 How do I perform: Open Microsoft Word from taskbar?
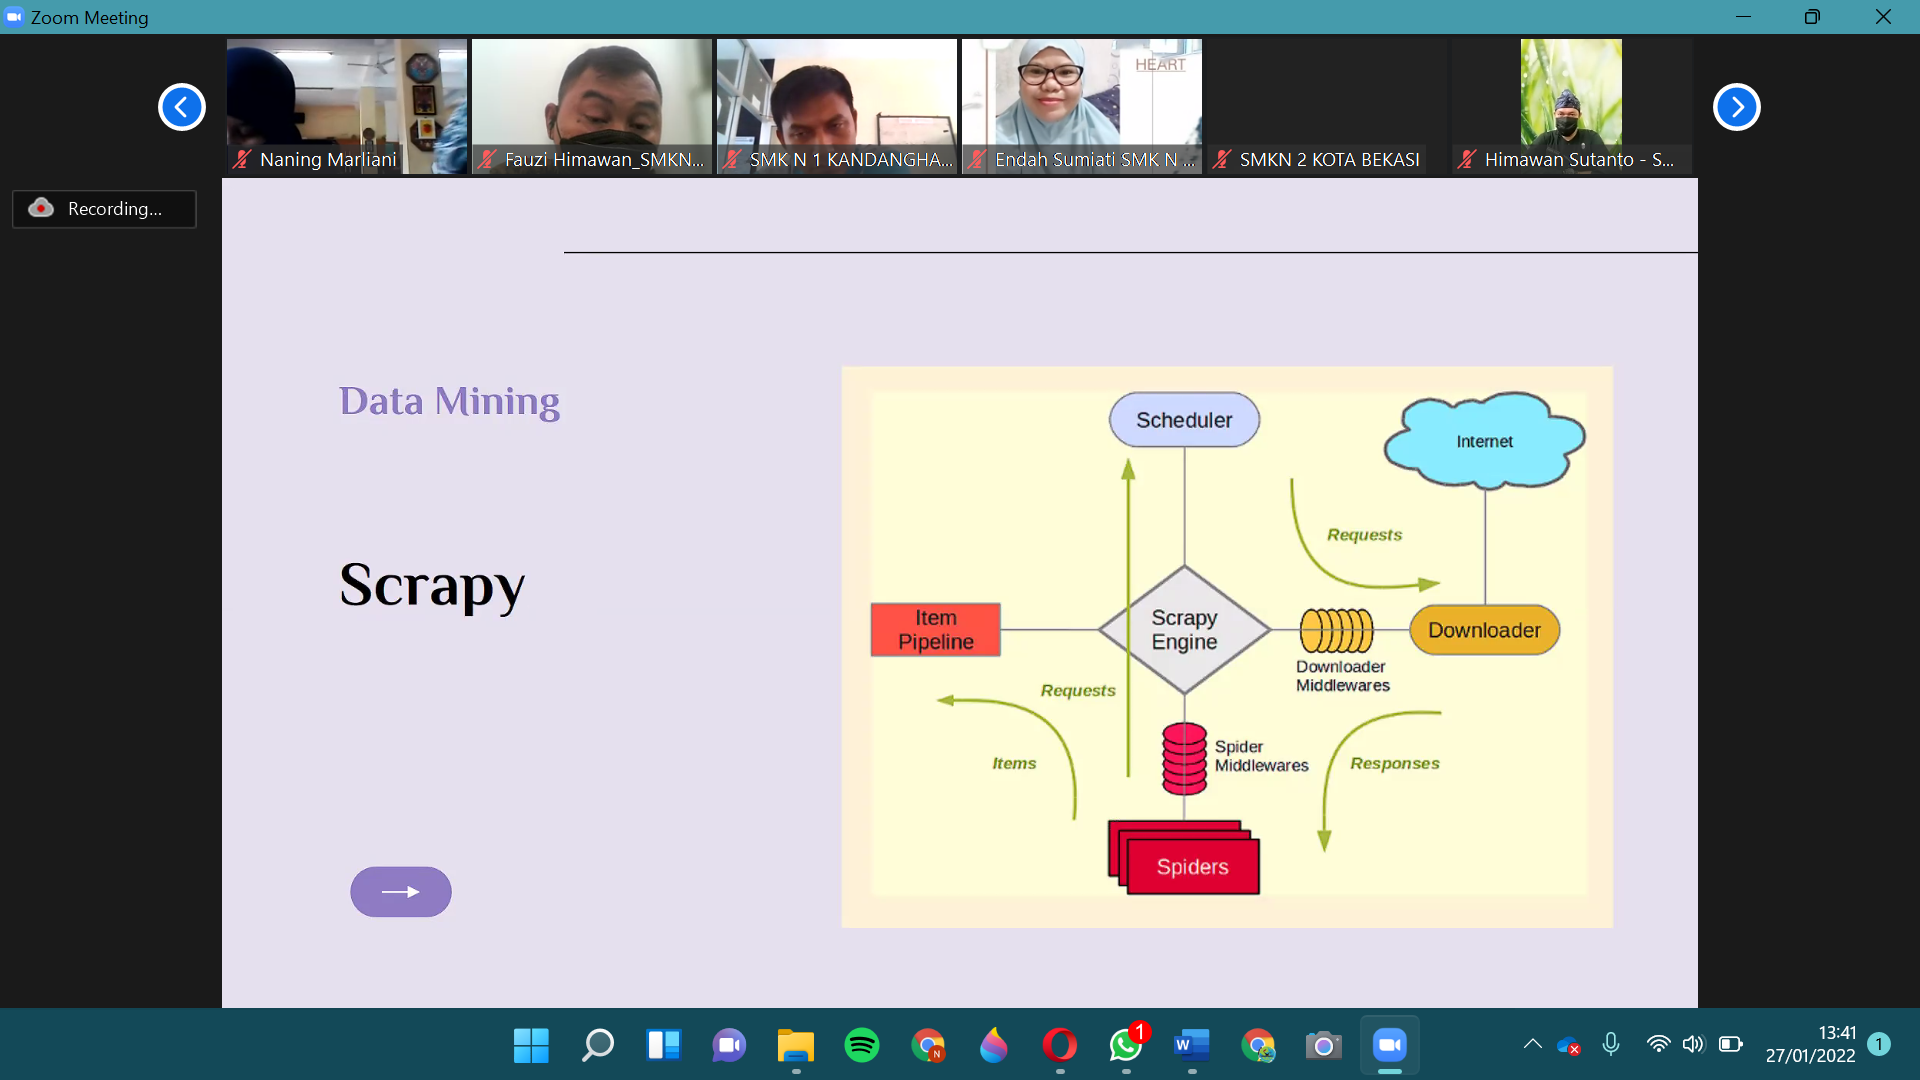point(1191,1045)
